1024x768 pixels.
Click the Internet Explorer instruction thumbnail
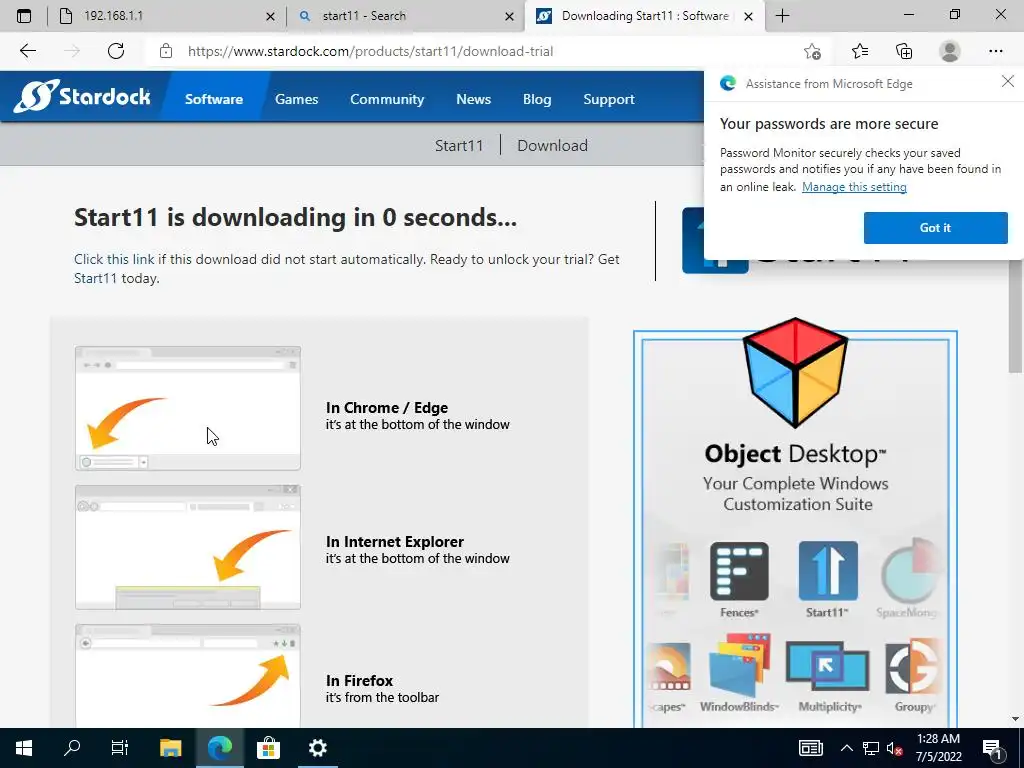coord(188,547)
